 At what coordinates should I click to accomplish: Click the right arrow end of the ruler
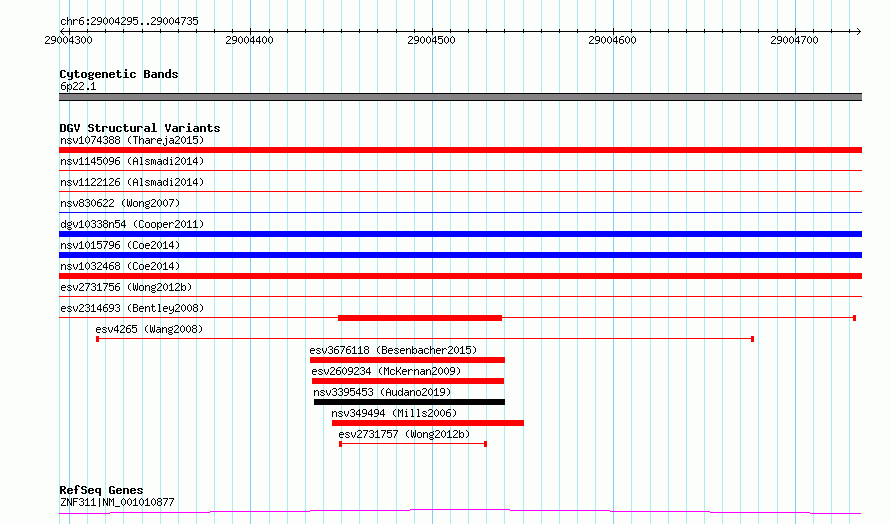(858, 31)
